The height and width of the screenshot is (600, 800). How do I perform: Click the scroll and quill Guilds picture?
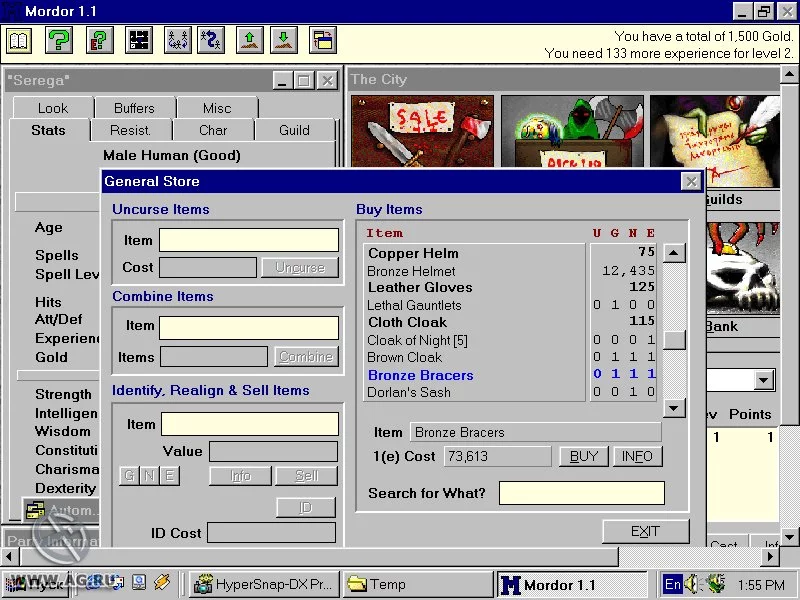pyautogui.click(x=715, y=141)
